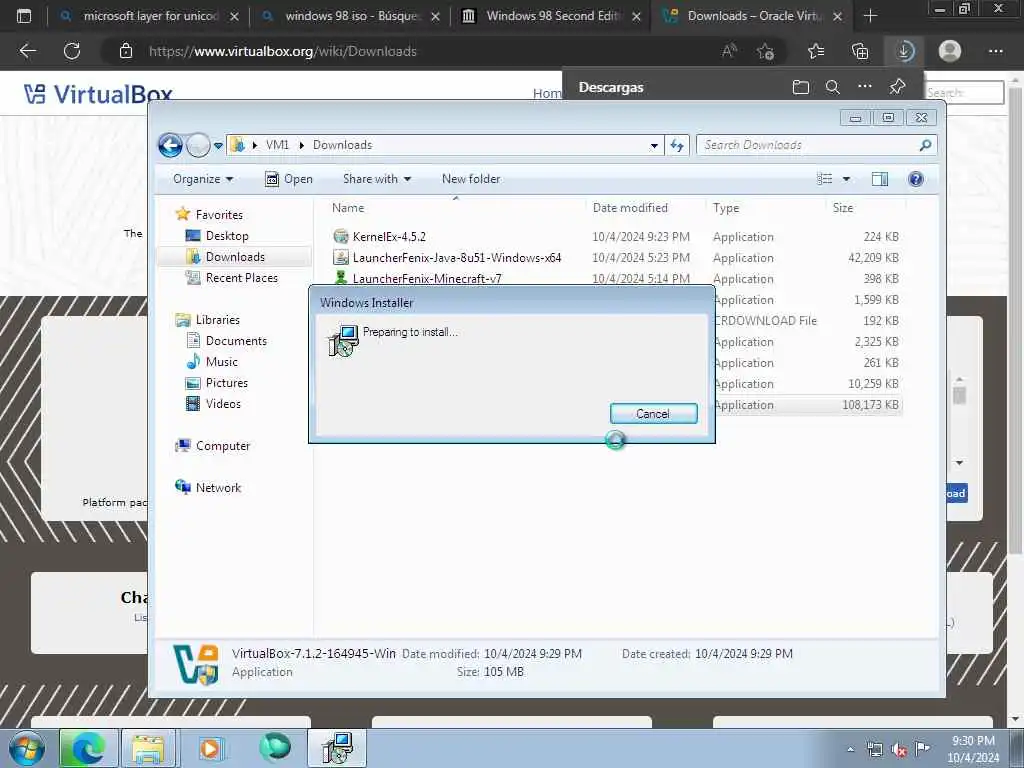Create a New folder
1024x768 pixels.
coord(471,179)
